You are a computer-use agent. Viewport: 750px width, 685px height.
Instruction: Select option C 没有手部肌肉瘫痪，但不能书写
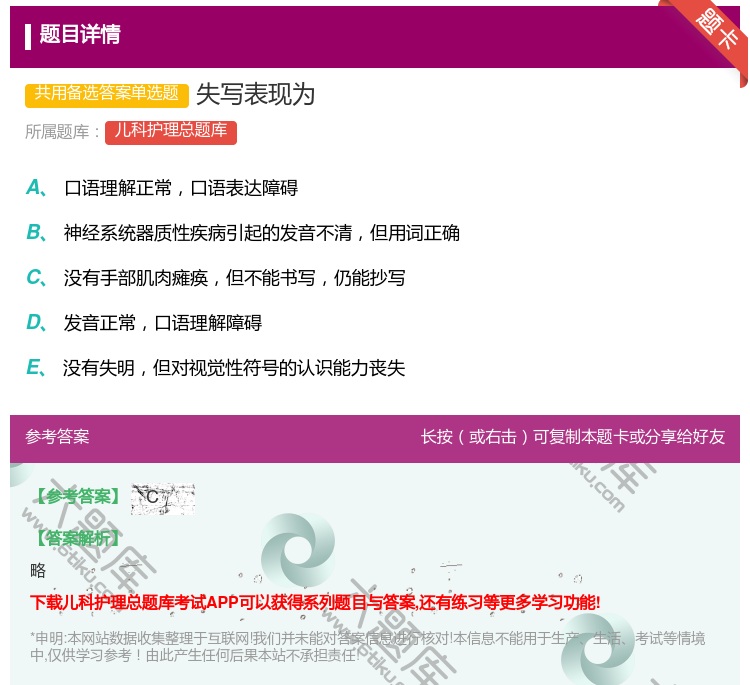[x=215, y=278]
